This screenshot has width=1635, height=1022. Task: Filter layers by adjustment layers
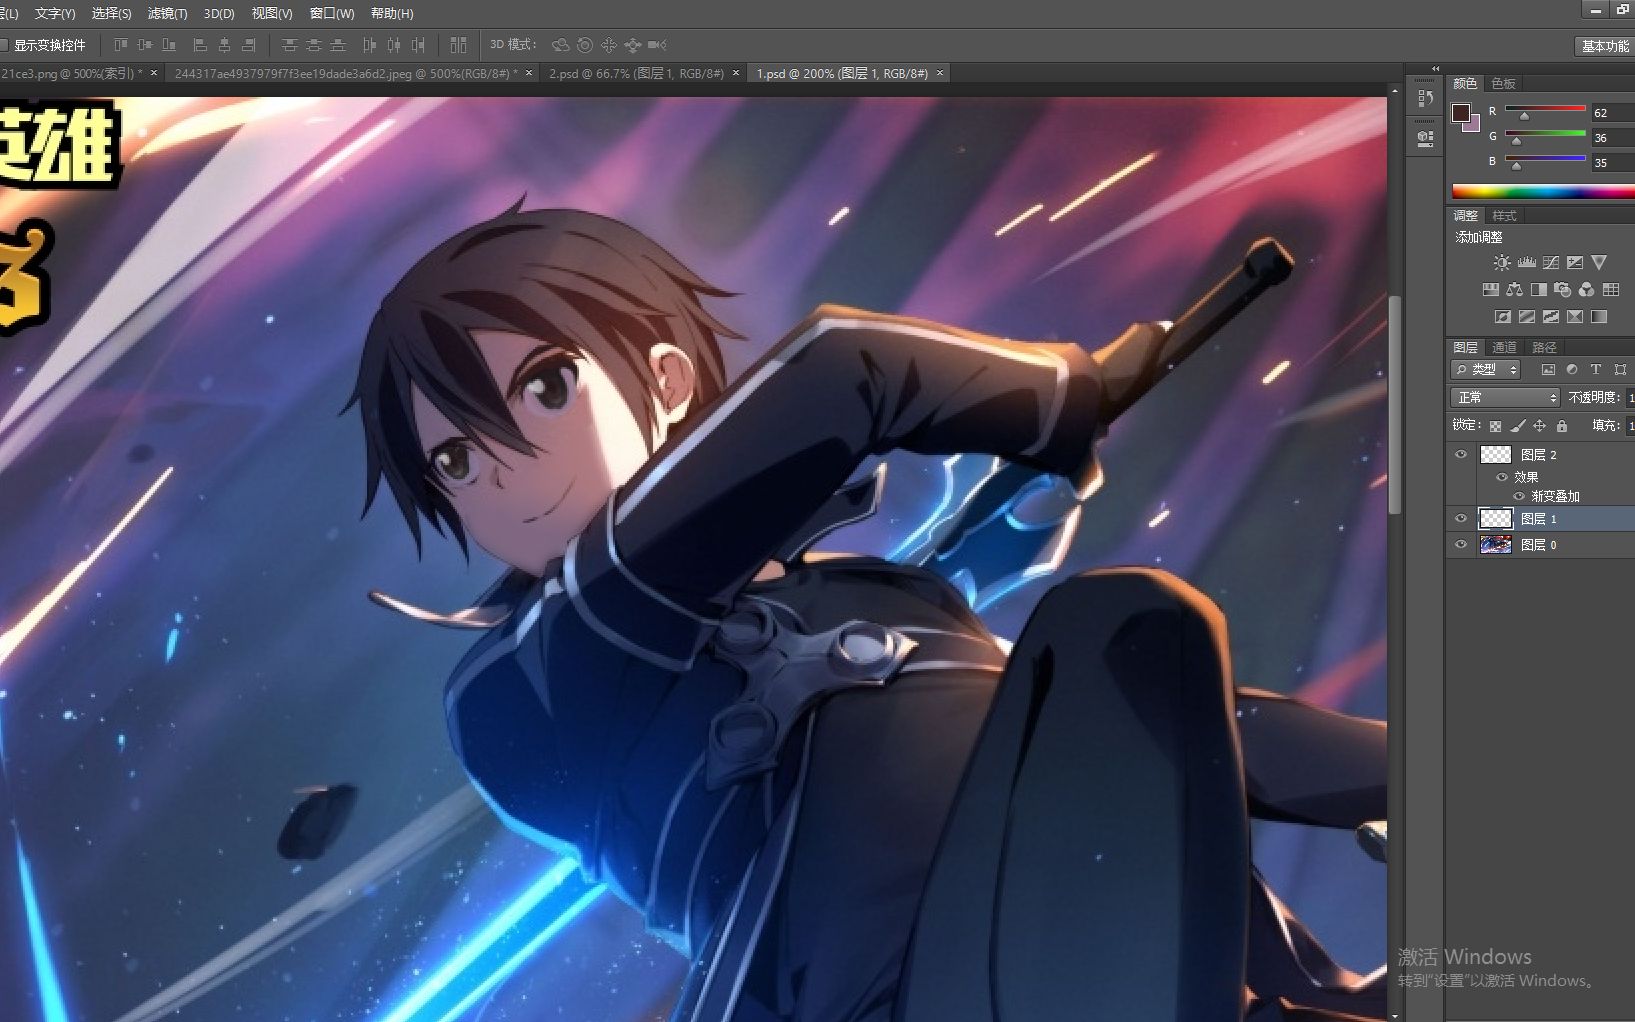point(1572,370)
